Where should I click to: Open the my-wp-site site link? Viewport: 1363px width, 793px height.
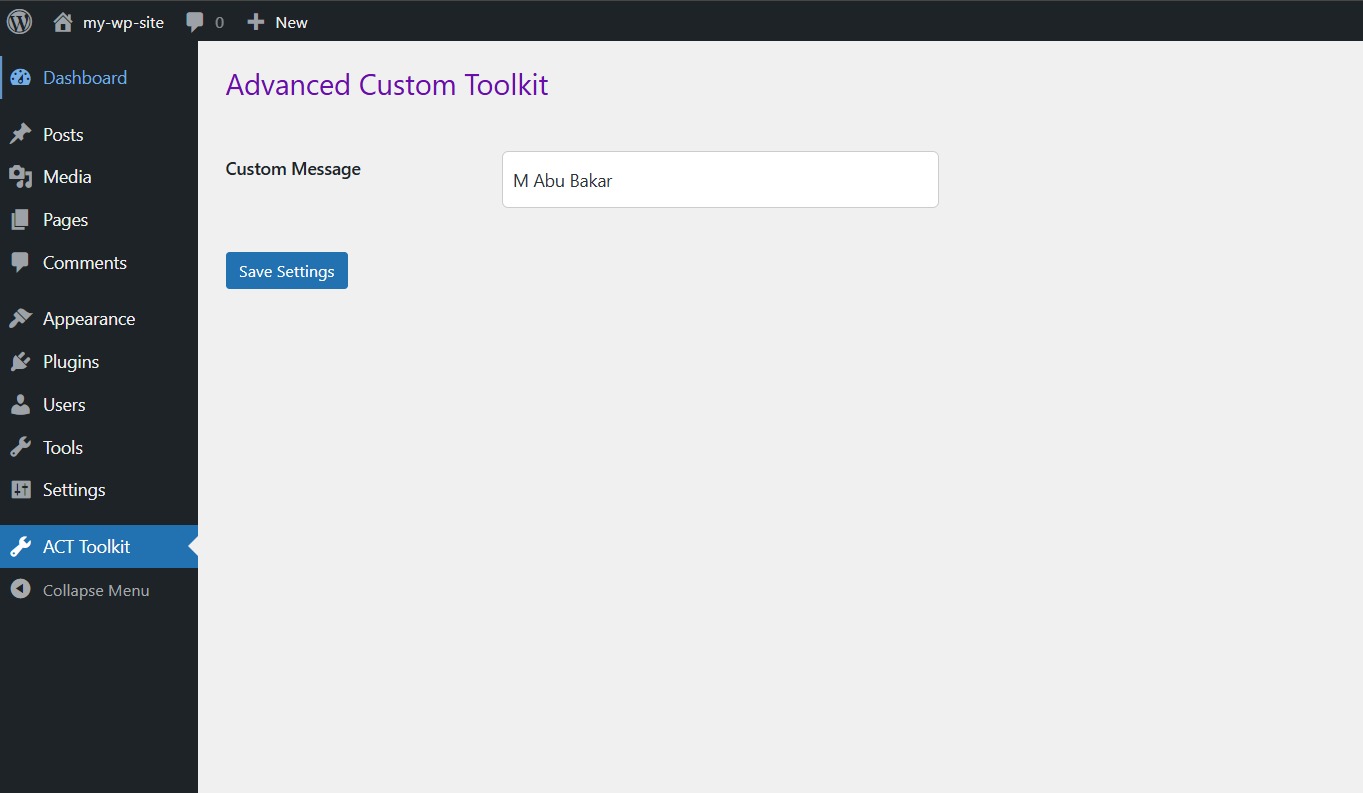[x=123, y=22]
